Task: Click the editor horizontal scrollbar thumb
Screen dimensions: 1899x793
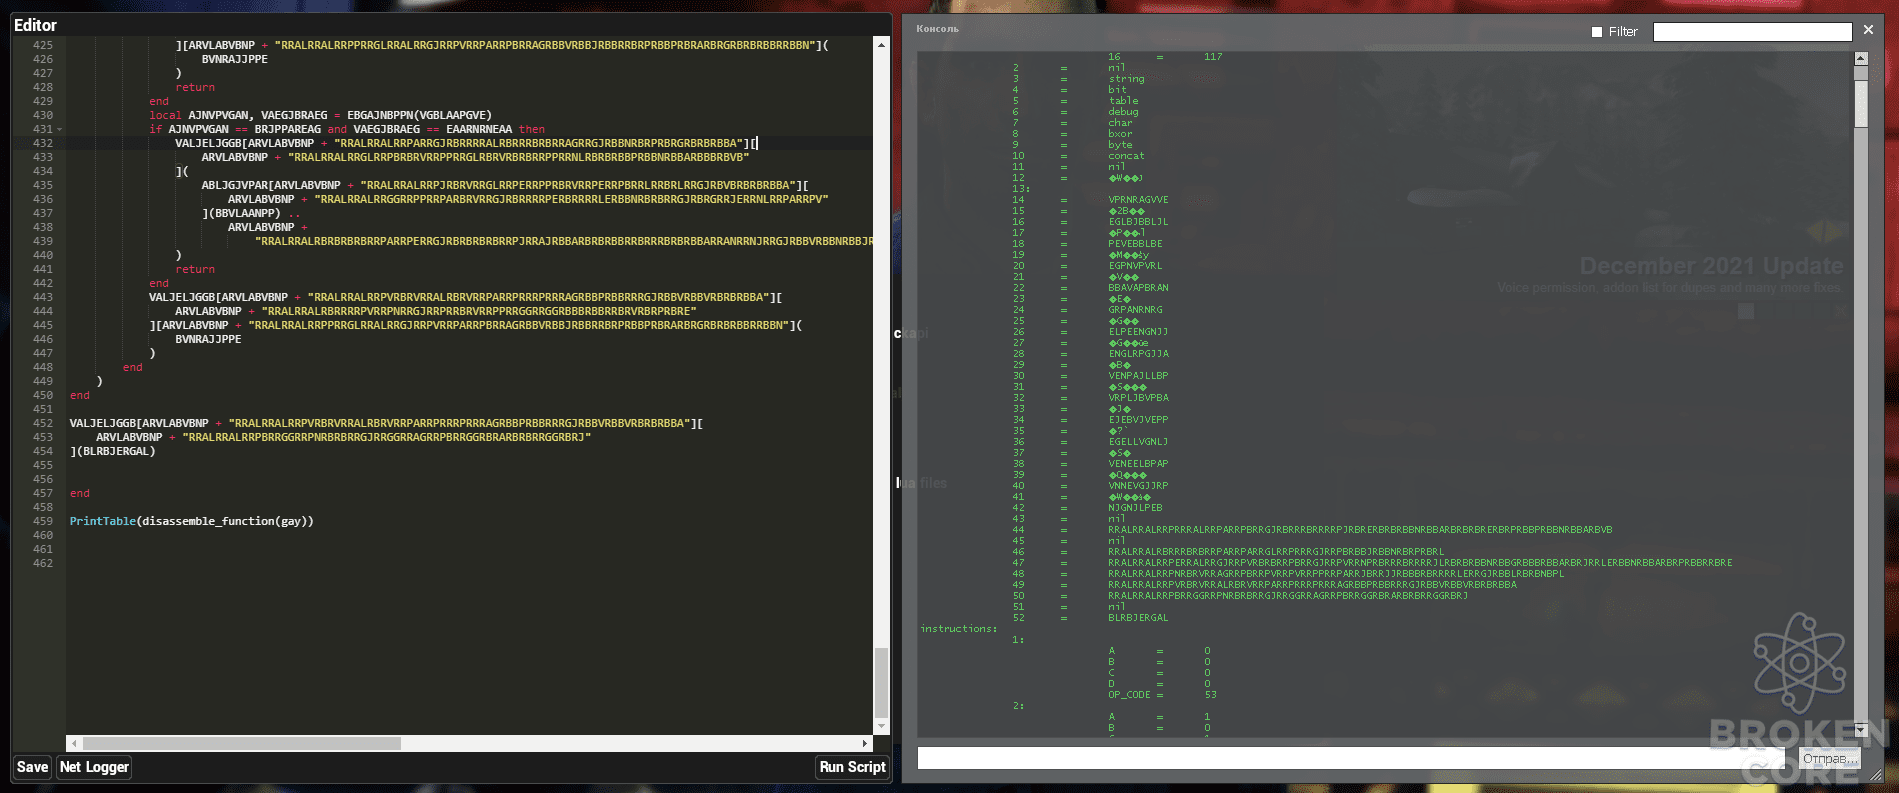Action: coord(242,743)
